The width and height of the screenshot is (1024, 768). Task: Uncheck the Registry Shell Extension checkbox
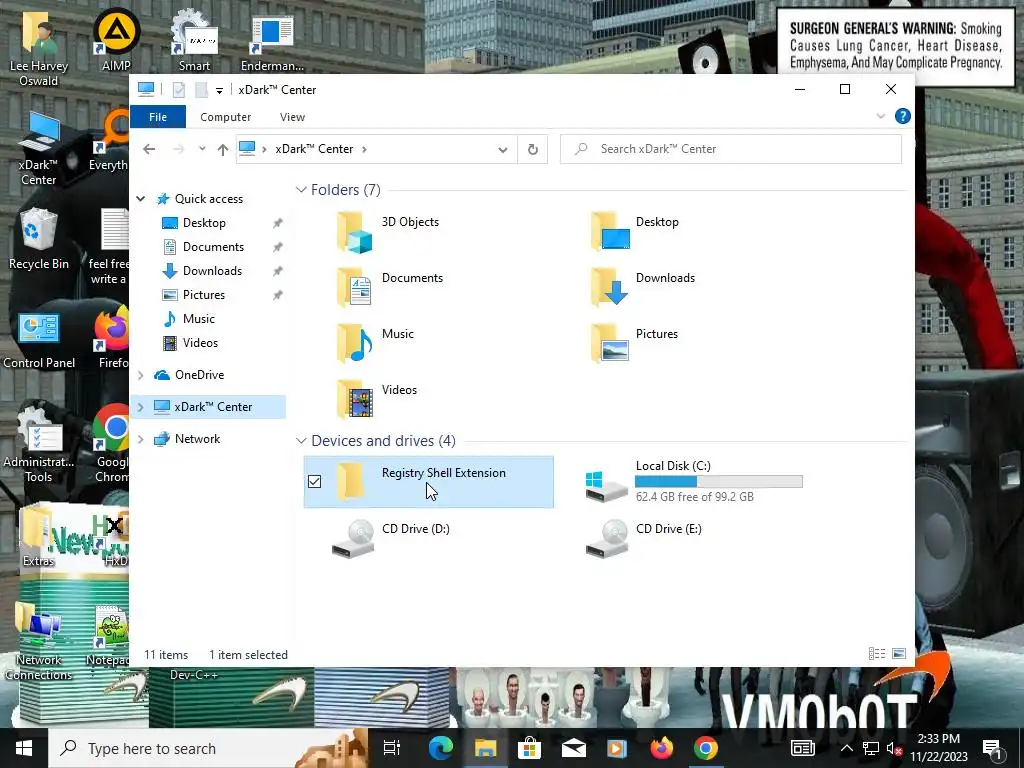coord(314,482)
